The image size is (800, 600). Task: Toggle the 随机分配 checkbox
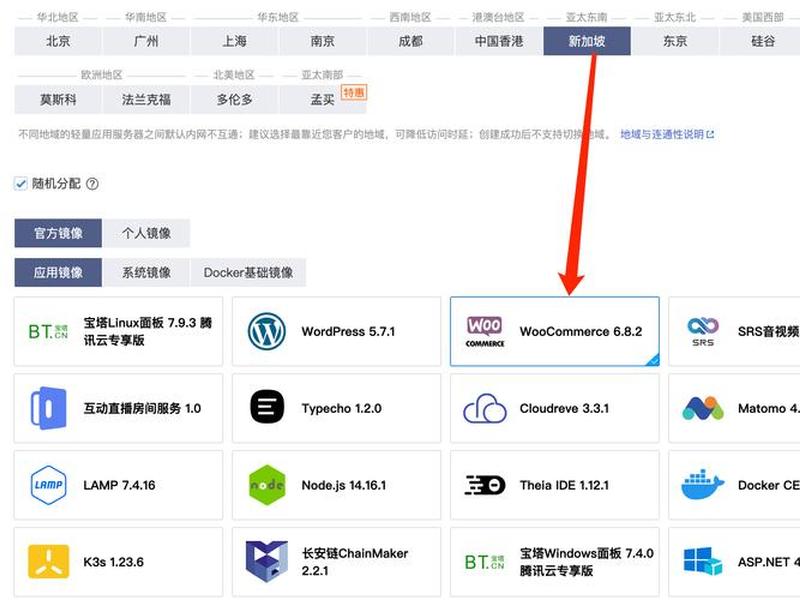coord(20,184)
